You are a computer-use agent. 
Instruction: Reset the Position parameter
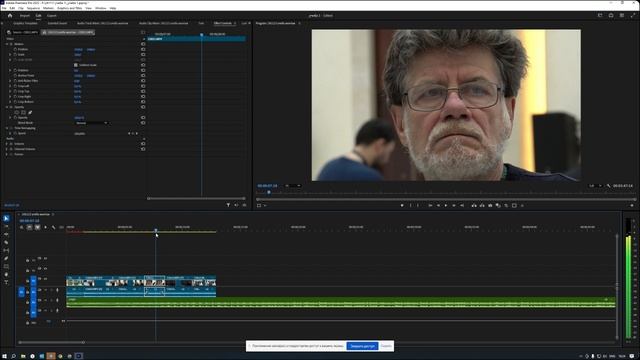point(143,49)
